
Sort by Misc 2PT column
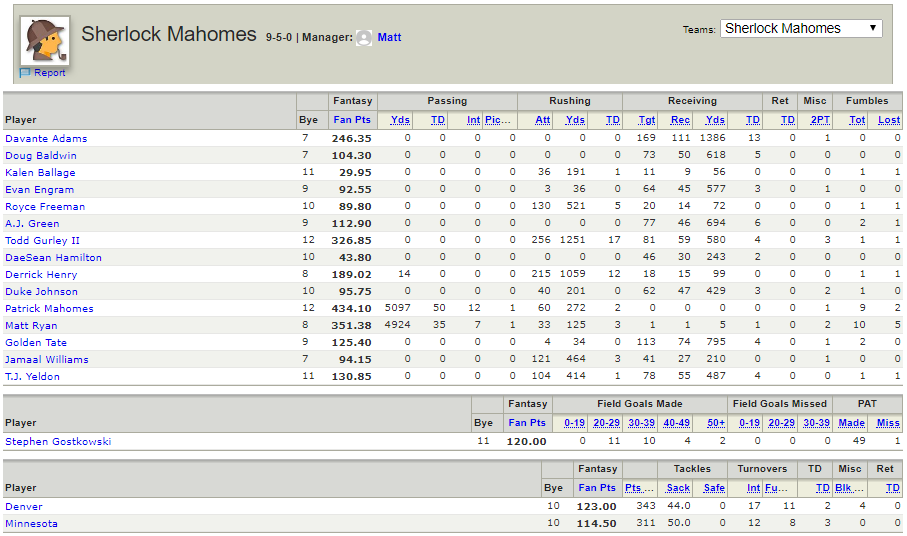(x=820, y=120)
